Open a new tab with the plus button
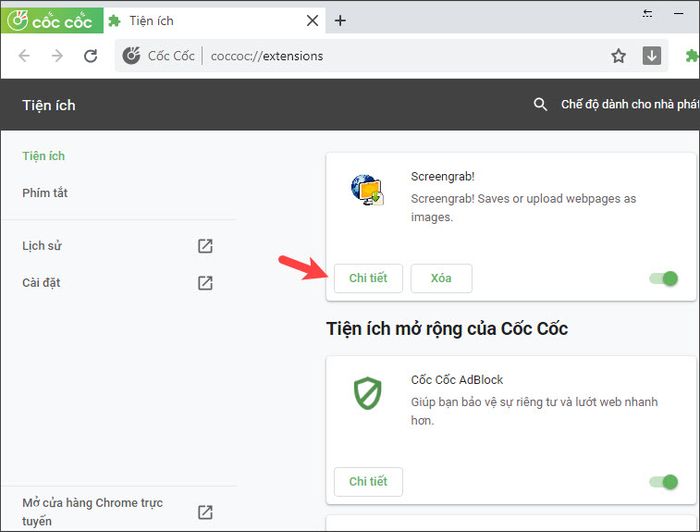Screen dimensions: 700x532 [x=340, y=21]
